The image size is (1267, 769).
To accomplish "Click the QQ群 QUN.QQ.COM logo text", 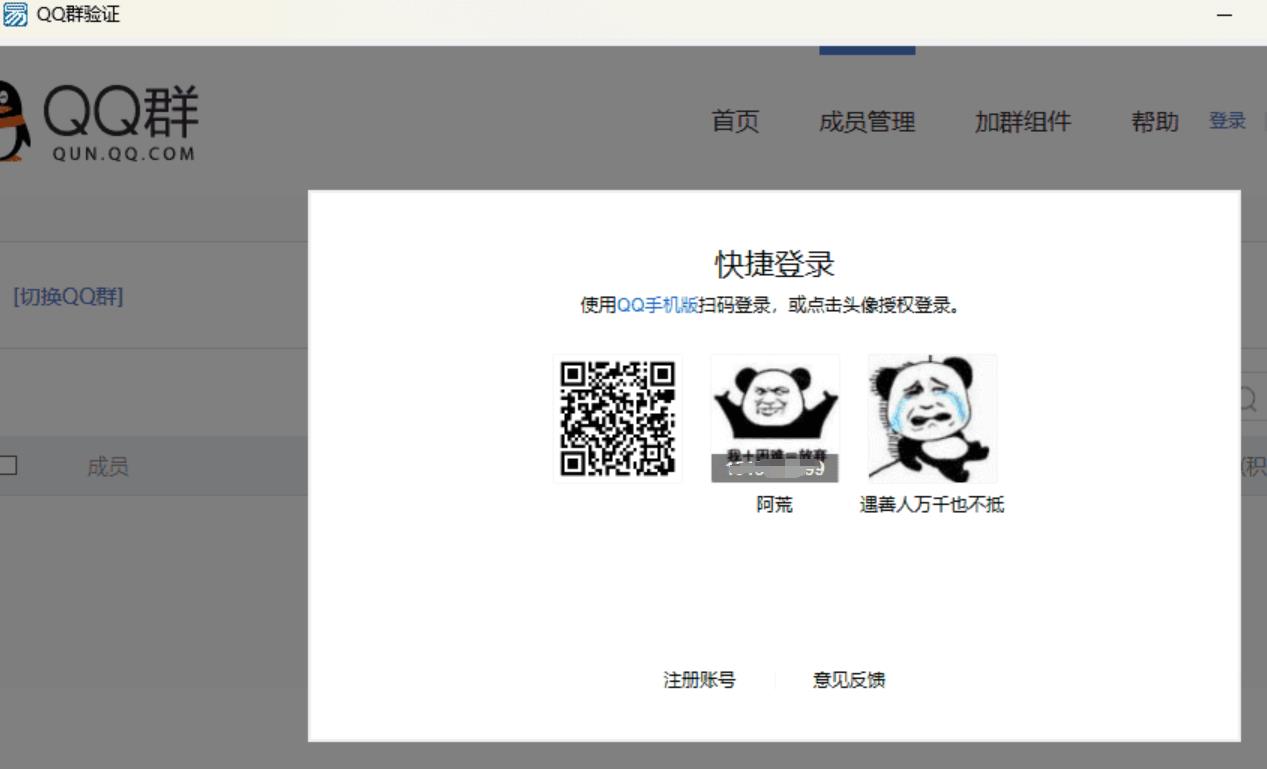I will (120, 122).
